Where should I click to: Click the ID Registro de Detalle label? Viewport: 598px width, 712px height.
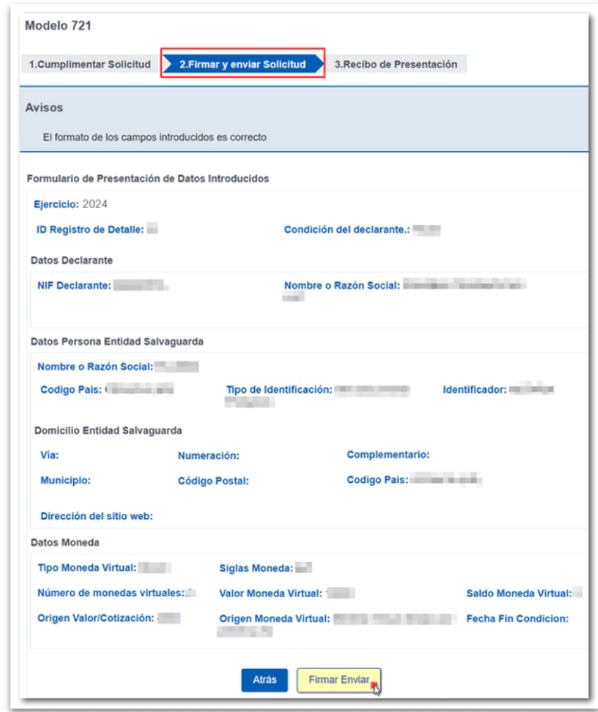90,230
